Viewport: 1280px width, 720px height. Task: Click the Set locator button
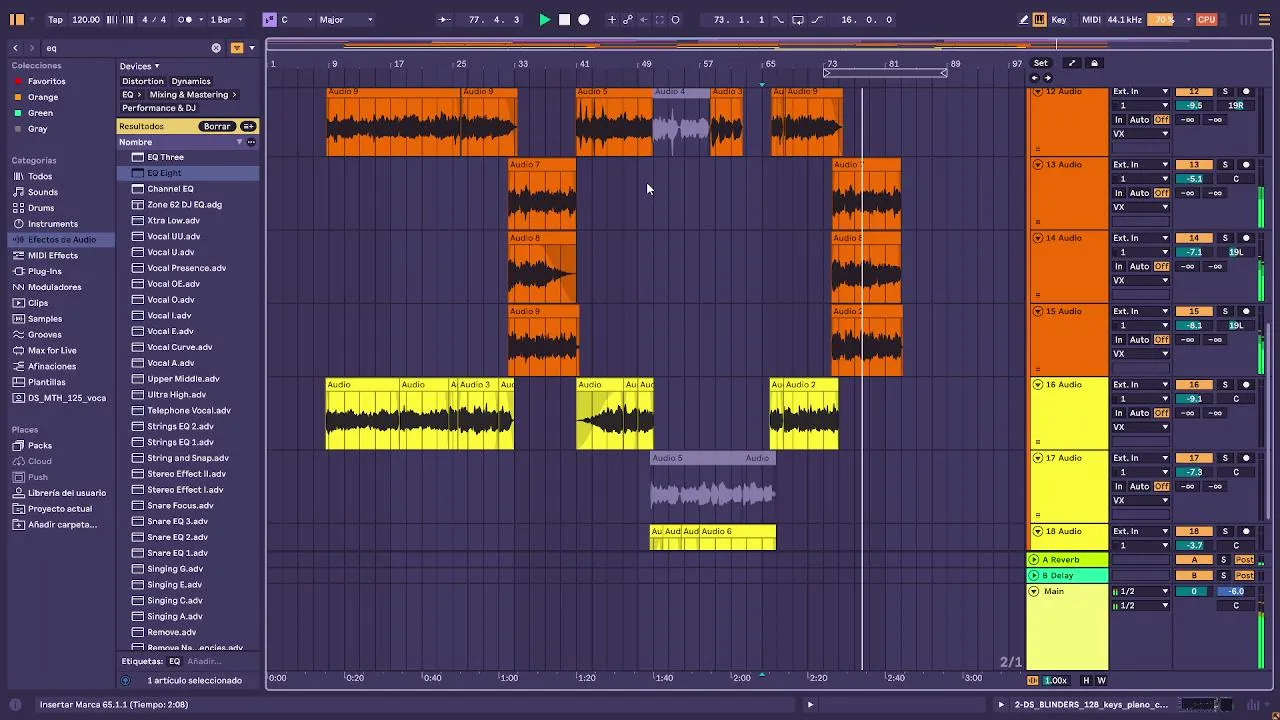point(1041,63)
